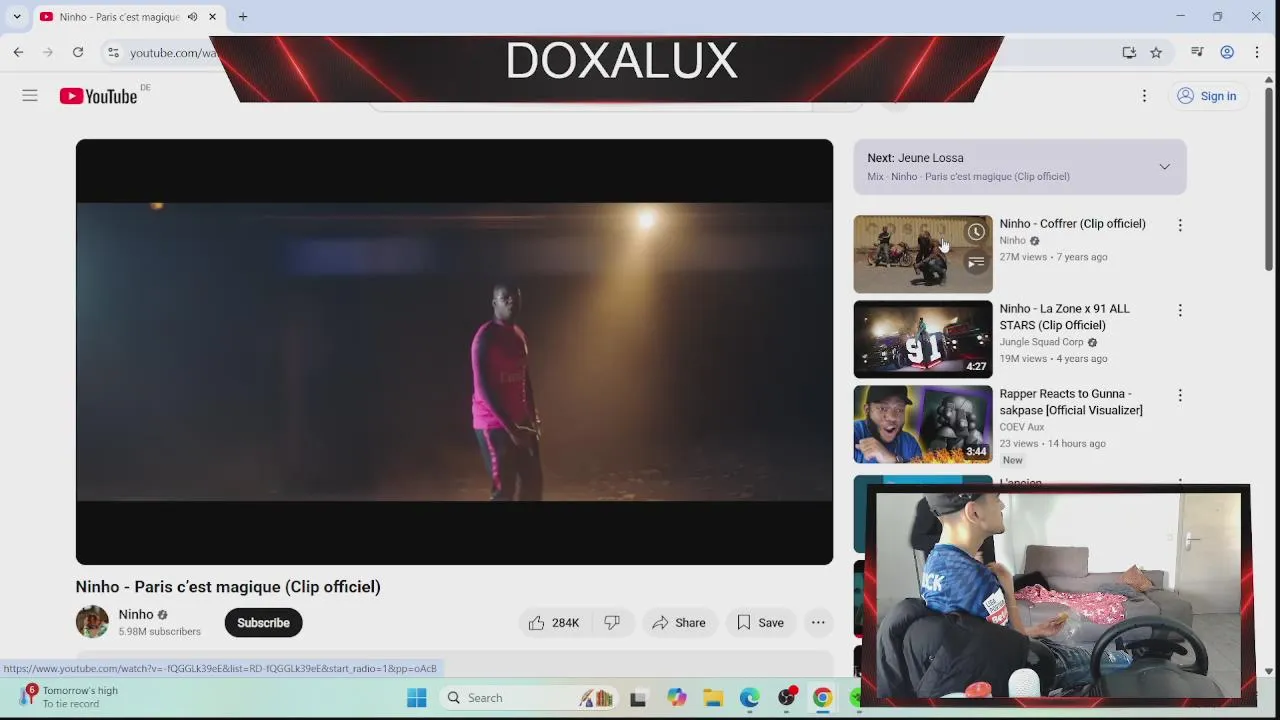Image resolution: width=1280 pixels, height=720 pixels.
Task: Click the taskbar Search box
Action: (528, 698)
